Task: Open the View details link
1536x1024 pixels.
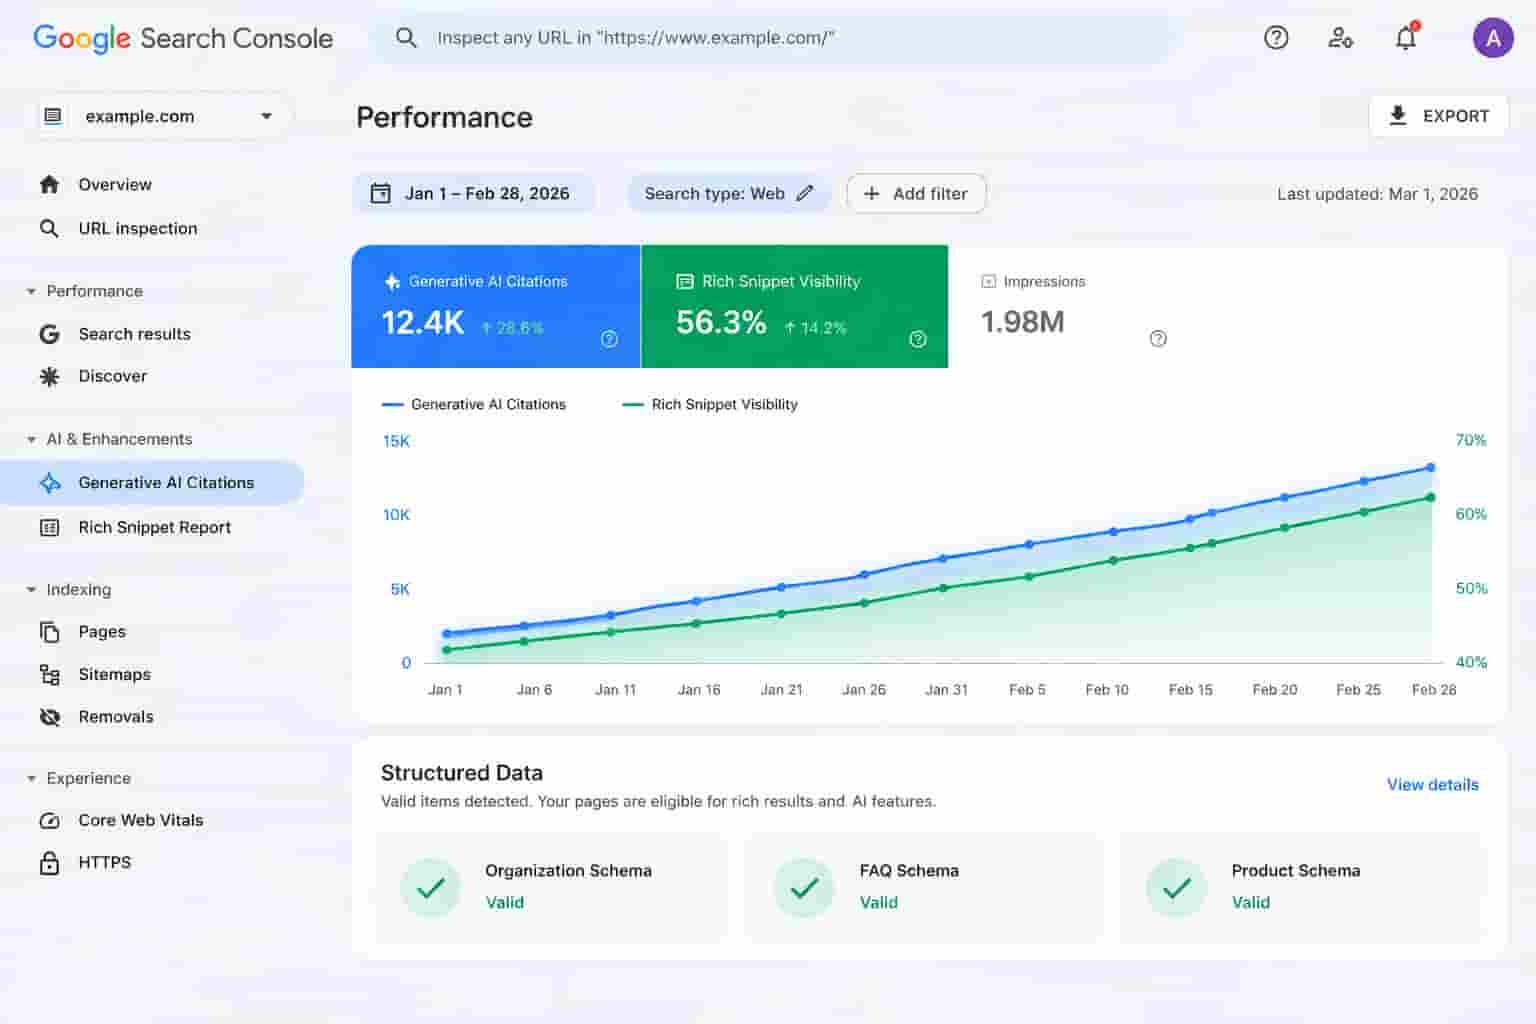Action: coord(1432,785)
